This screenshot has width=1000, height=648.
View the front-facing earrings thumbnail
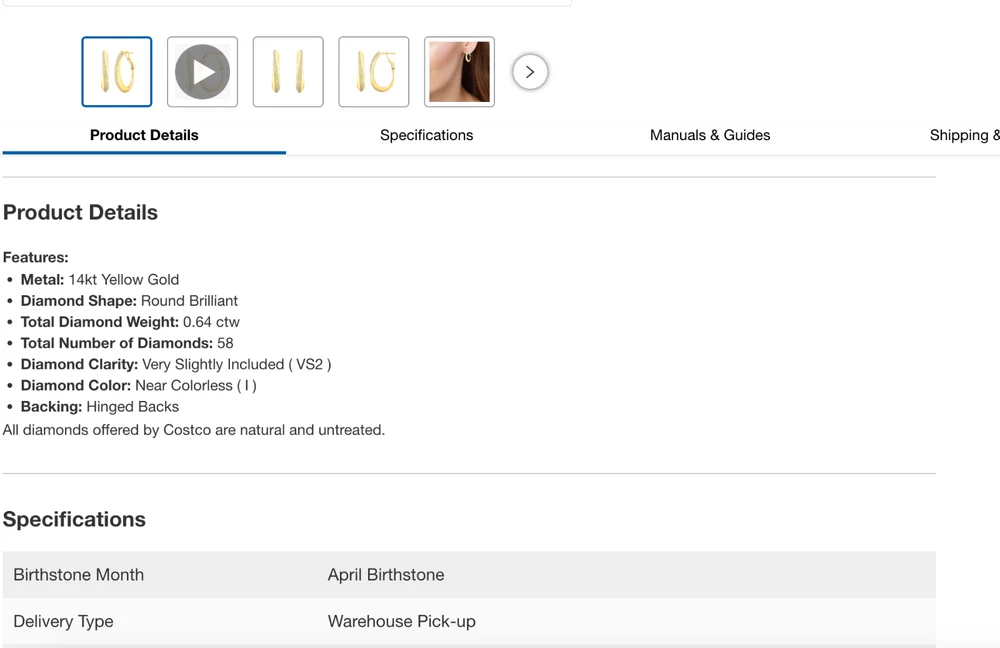click(x=288, y=72)
